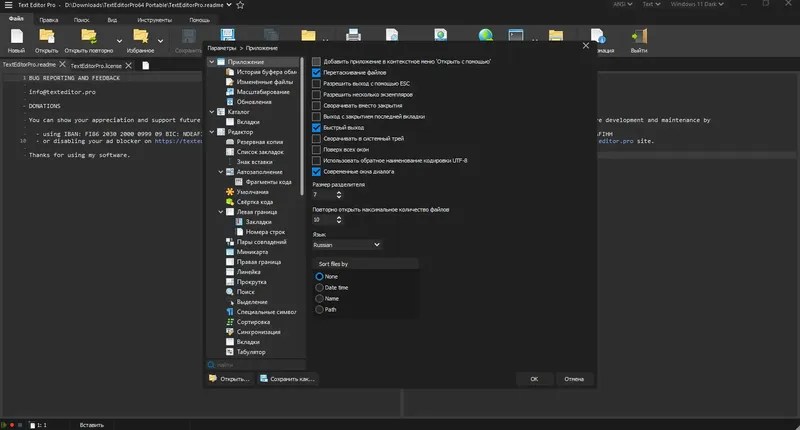Image resolution: width=800 pixels, height=430 pixels.
Task: Close the TextEditorPro.readme tab
Action: 62,64
